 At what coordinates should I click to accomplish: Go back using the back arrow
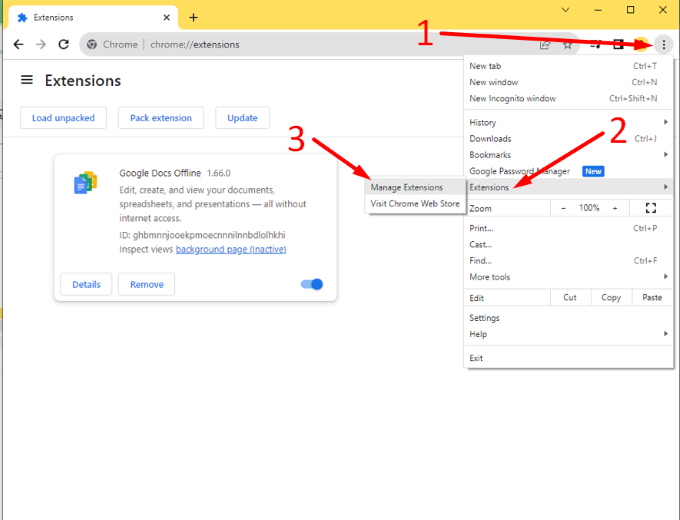18,44
